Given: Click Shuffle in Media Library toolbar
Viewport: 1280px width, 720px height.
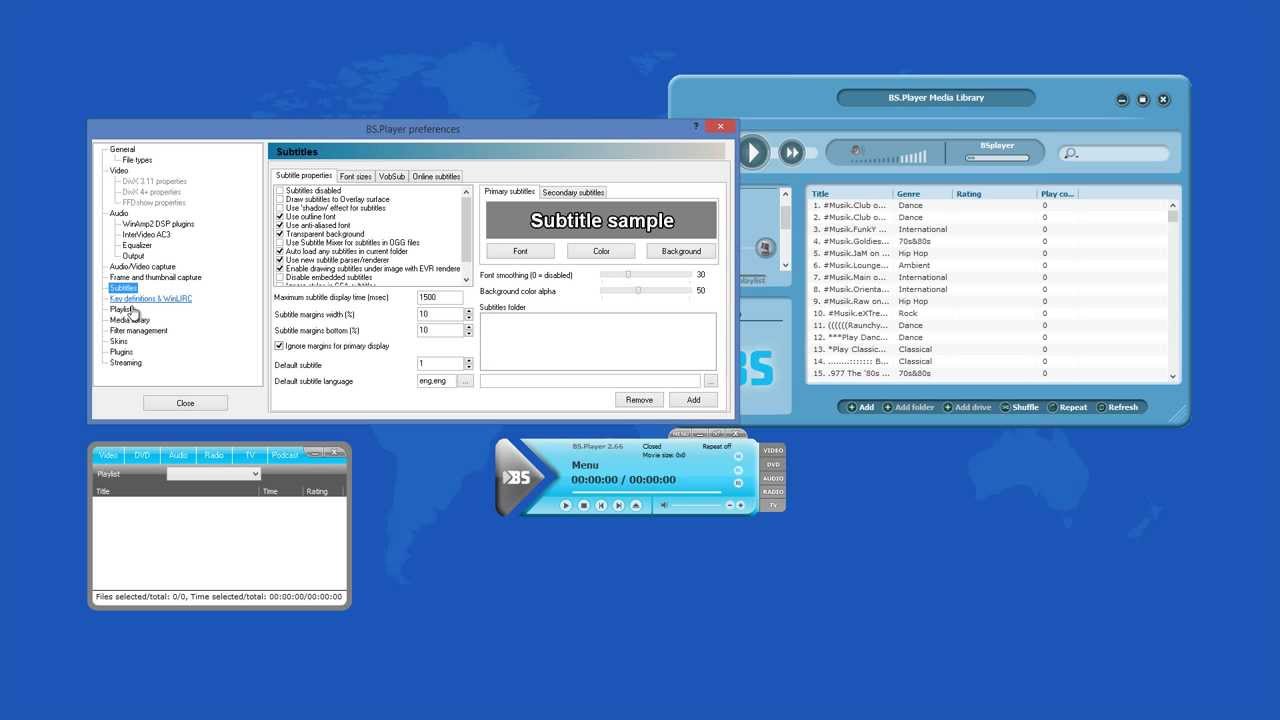Looking at the screenshot, I should coord(1020,407).
